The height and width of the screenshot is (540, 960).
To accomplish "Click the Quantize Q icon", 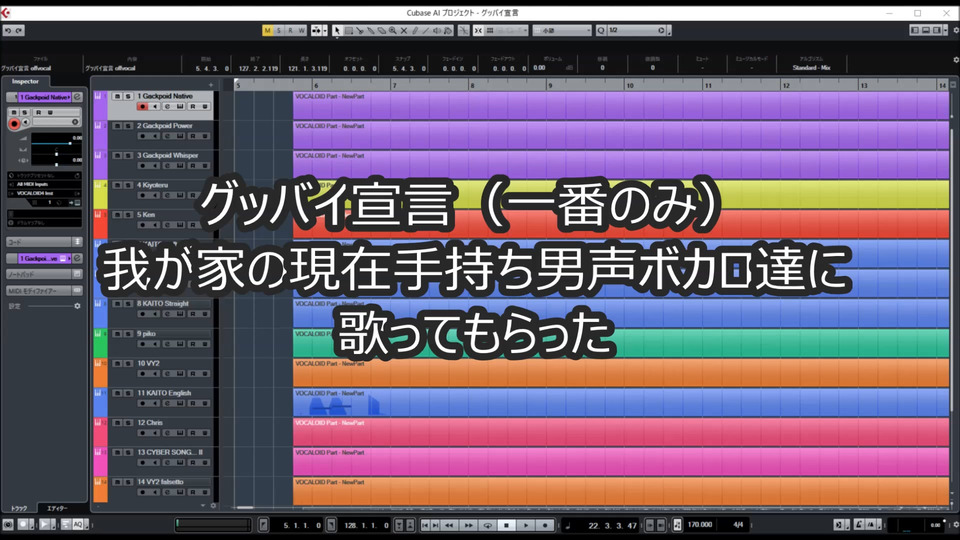I will click(x=601, y=31).
